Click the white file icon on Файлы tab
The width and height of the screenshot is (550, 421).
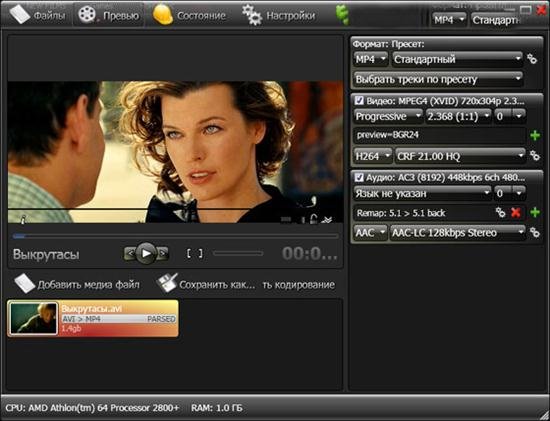(x=20, y=14)
